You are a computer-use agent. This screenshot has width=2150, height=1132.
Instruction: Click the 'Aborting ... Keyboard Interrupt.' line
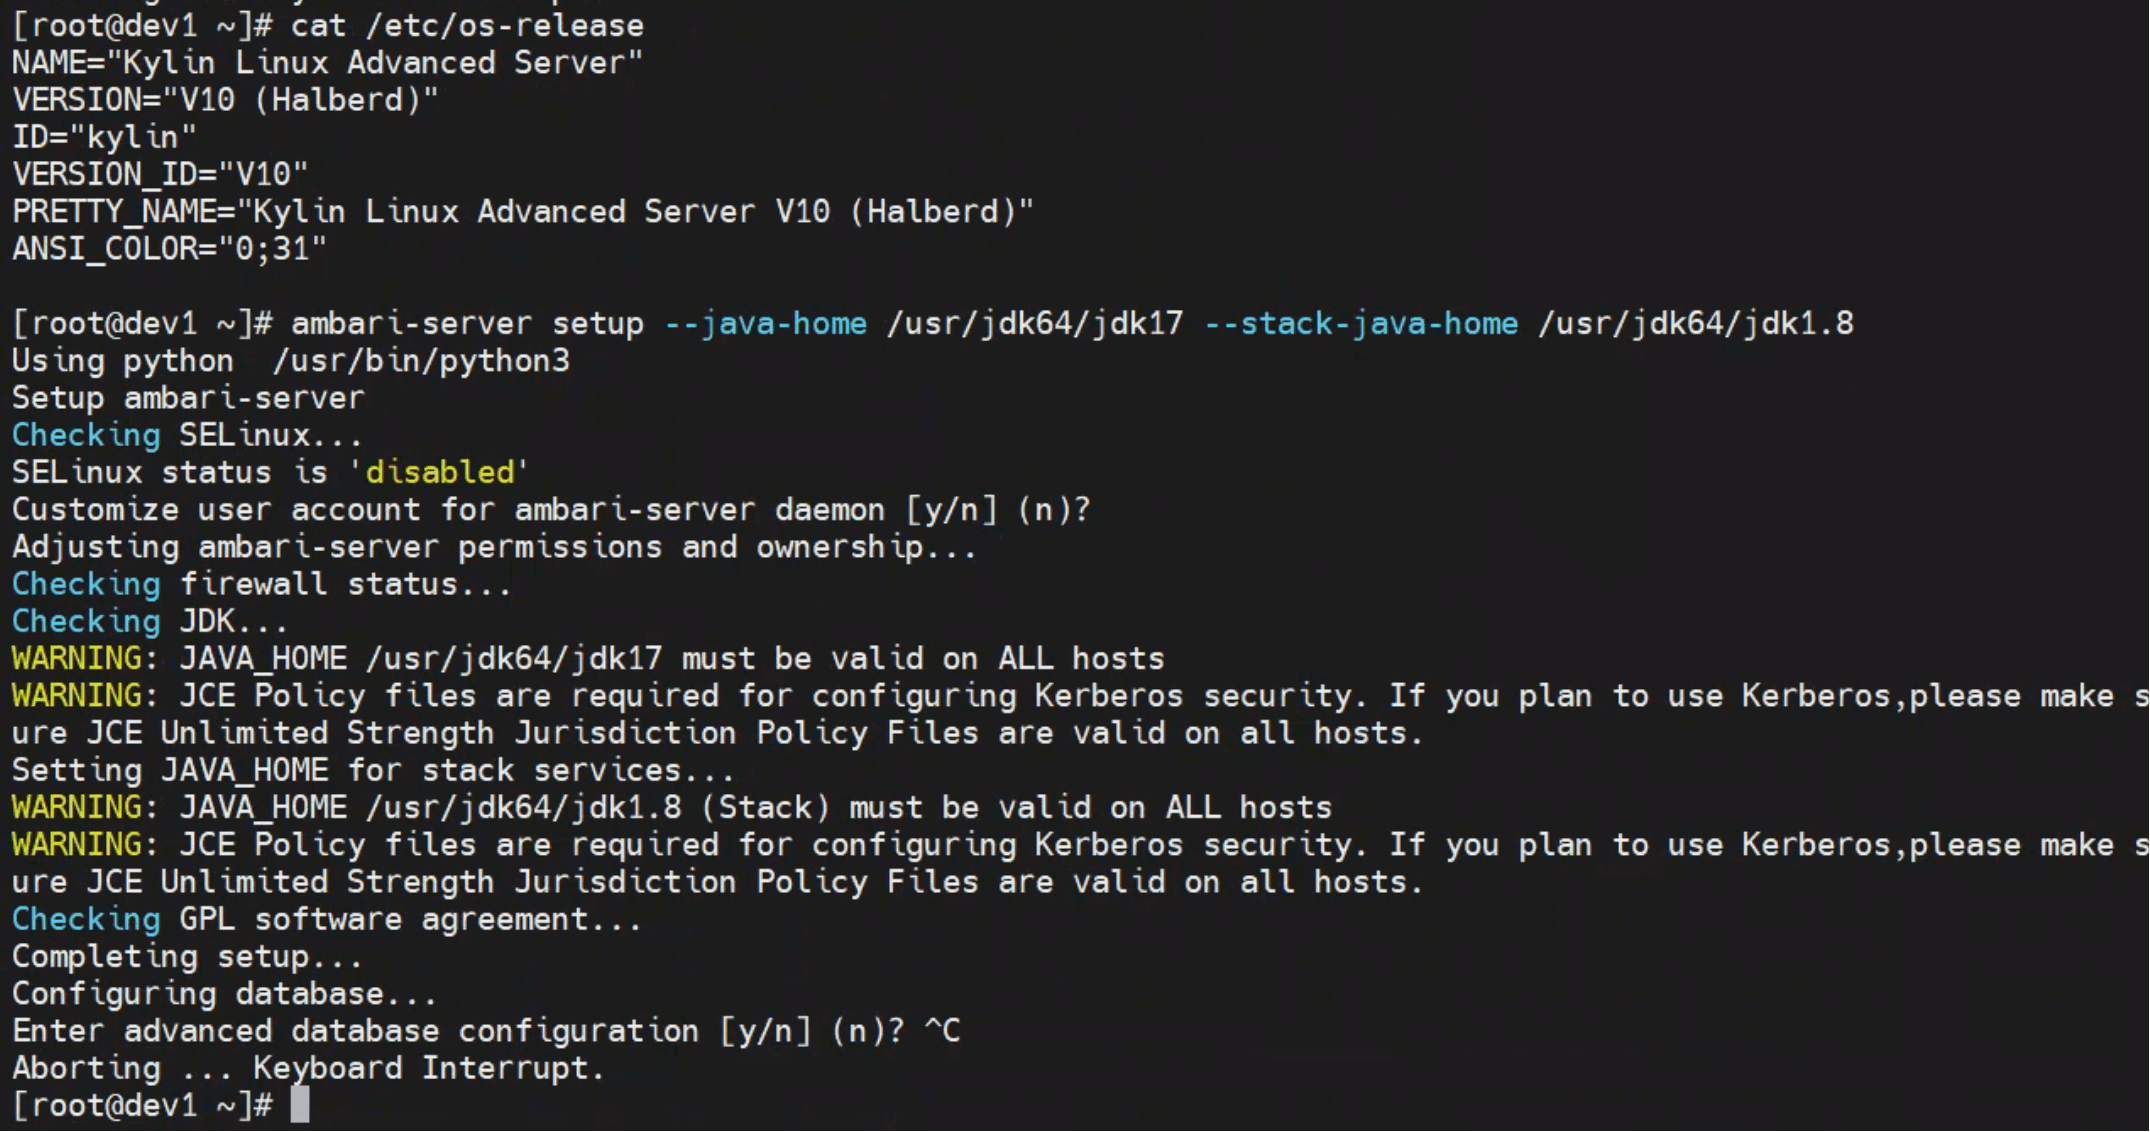(x=308, y=1068)
